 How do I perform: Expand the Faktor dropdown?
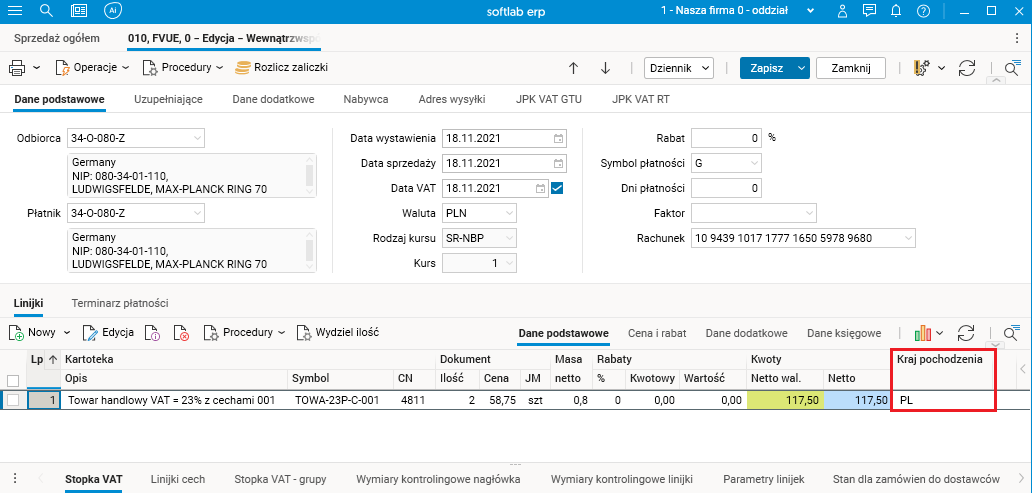[809, 213]
